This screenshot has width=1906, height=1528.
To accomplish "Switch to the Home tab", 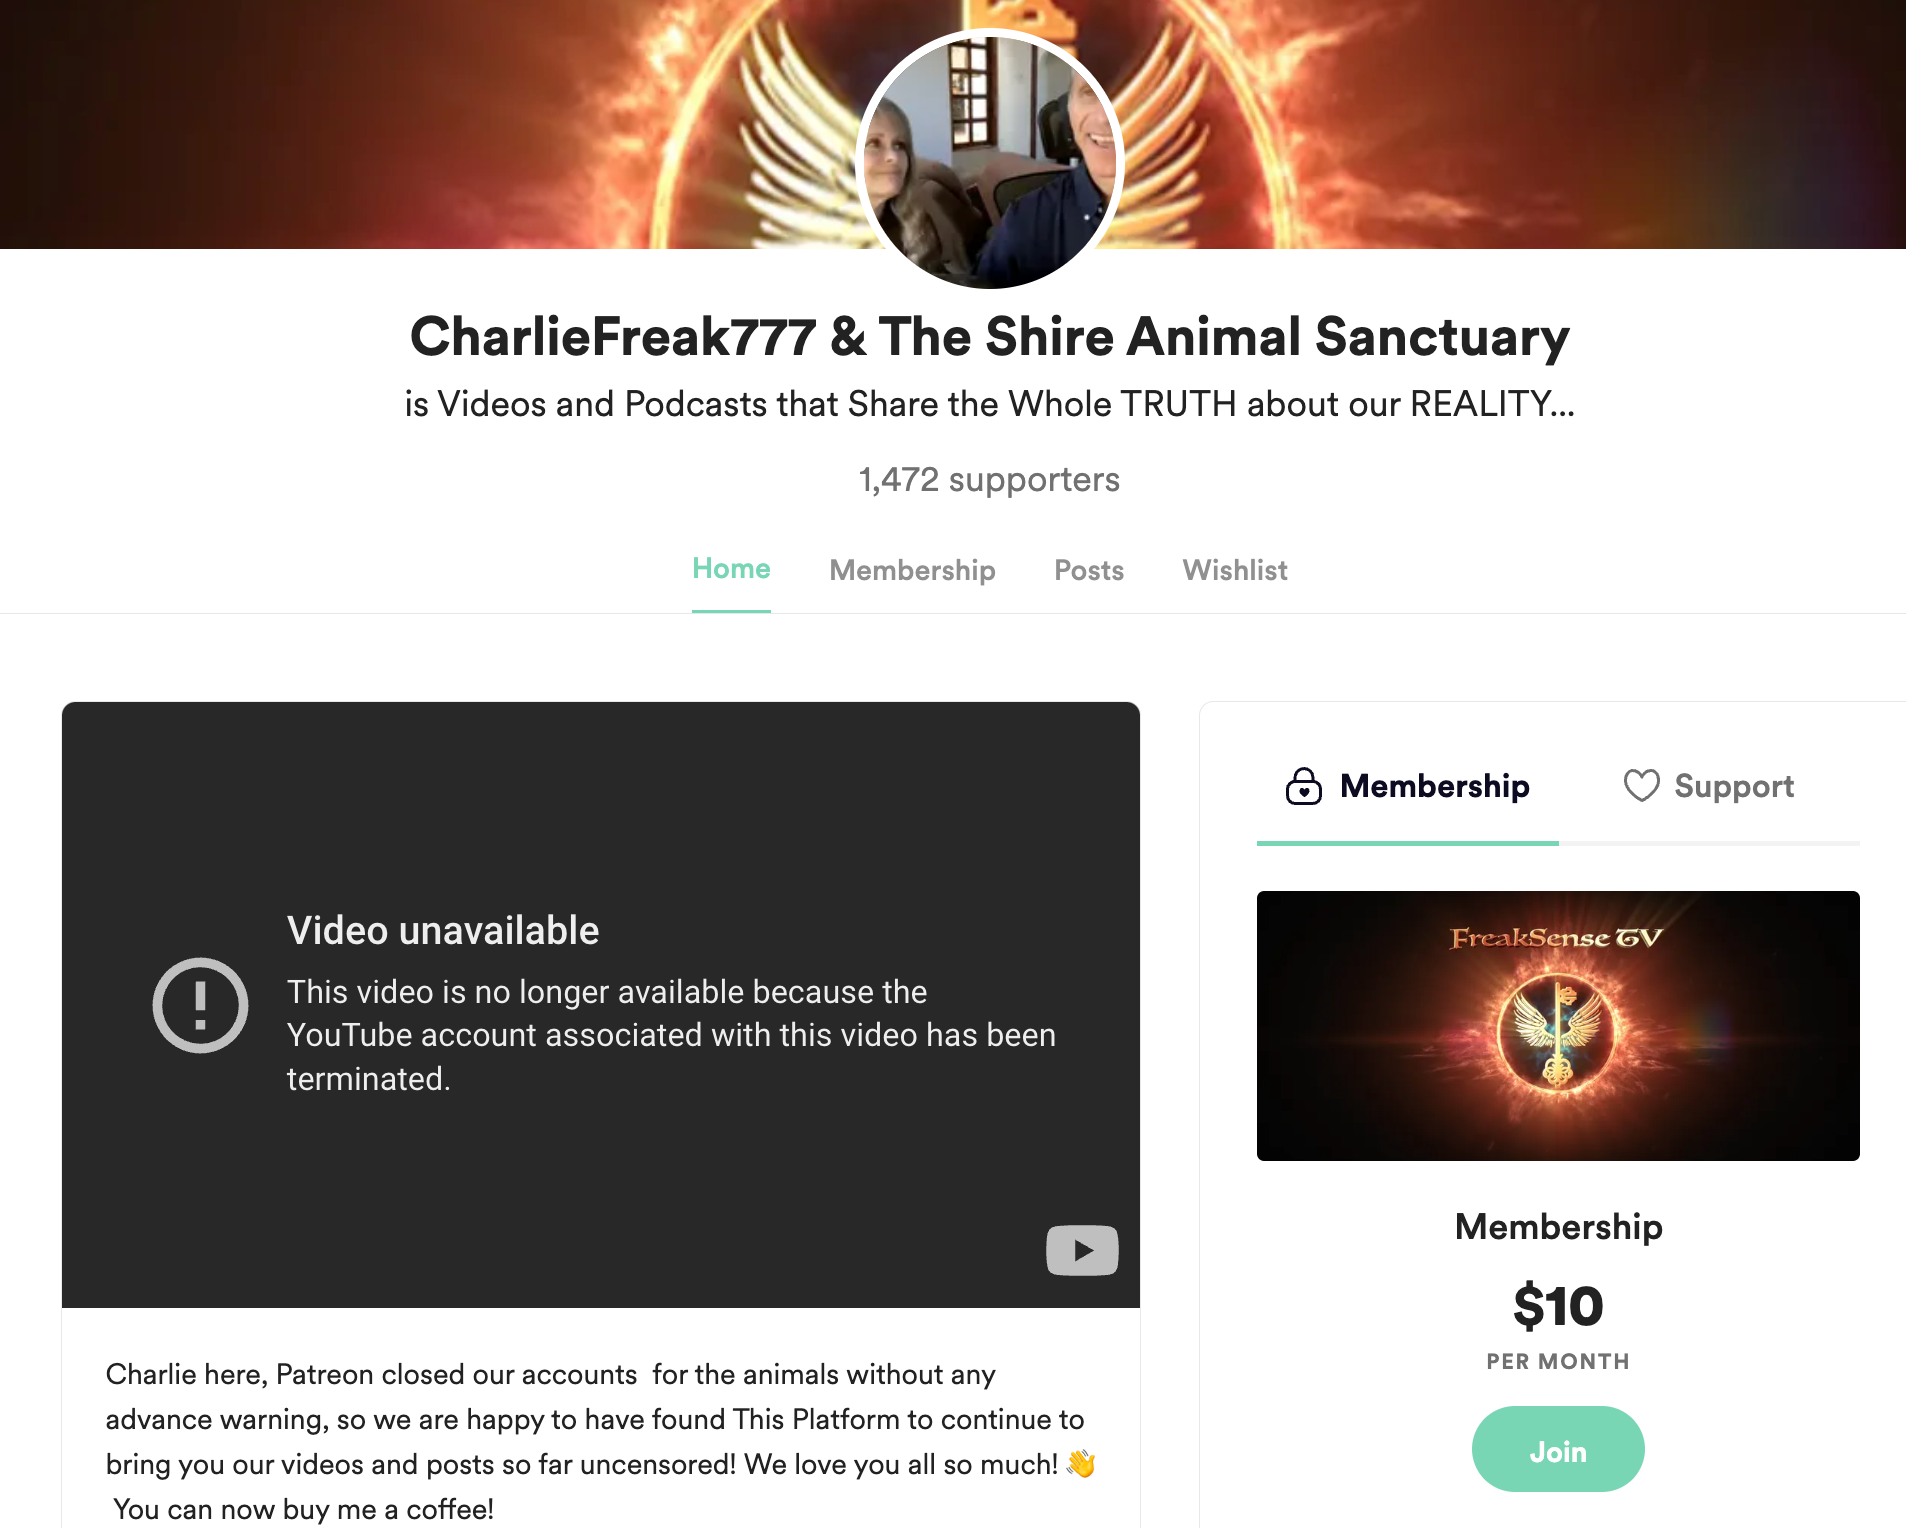I will (731, 569).
